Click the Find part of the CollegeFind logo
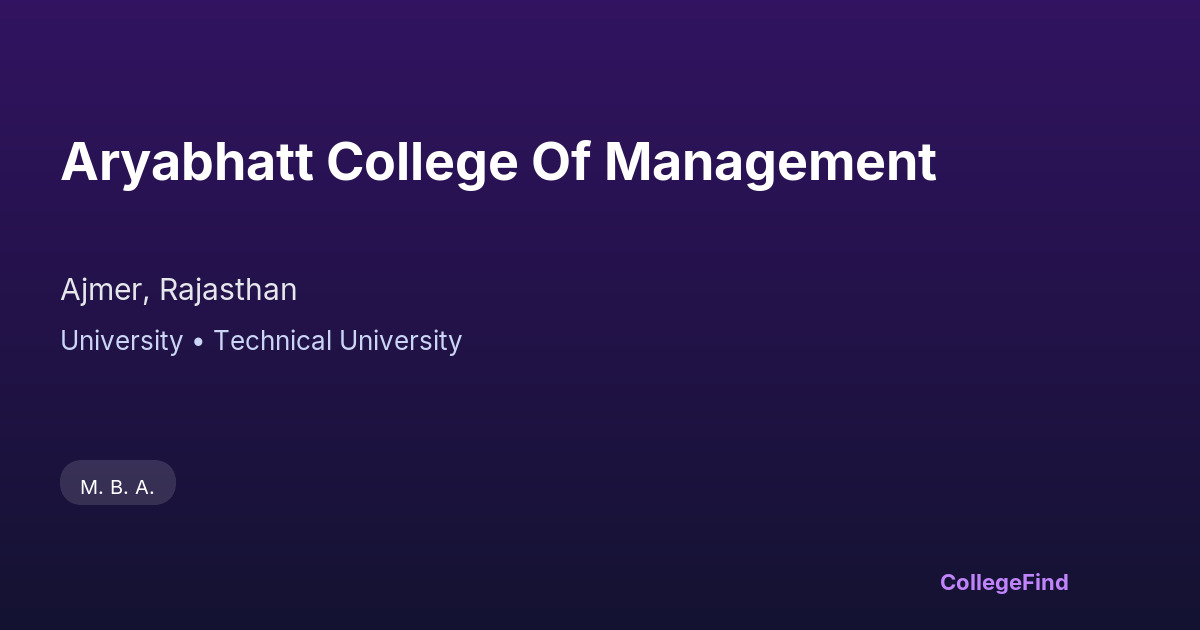 tap(1044, 582)
